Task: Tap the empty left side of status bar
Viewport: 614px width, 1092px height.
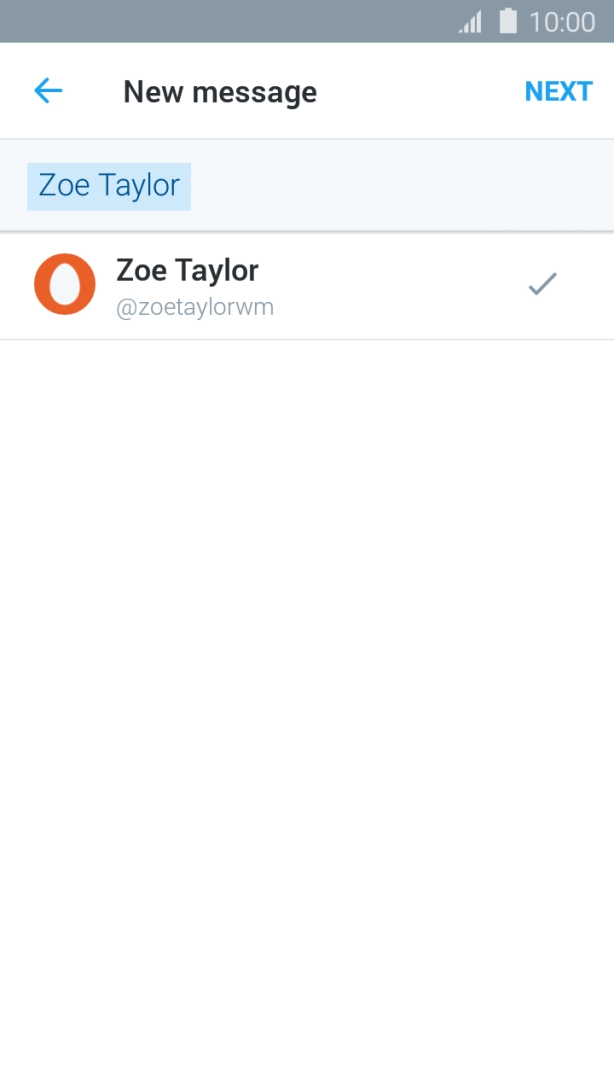Action: click(x=200, y=21)
